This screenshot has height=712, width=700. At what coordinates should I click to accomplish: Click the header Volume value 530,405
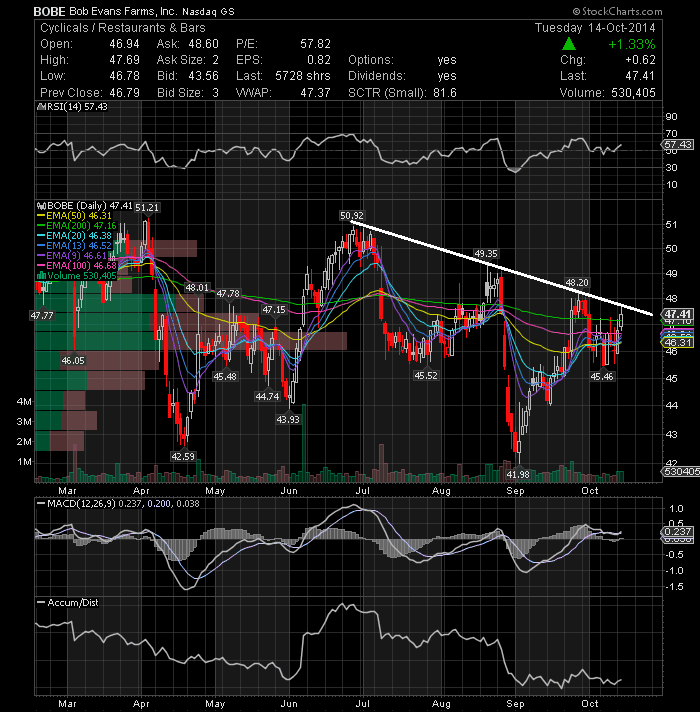tap(633, 93)
